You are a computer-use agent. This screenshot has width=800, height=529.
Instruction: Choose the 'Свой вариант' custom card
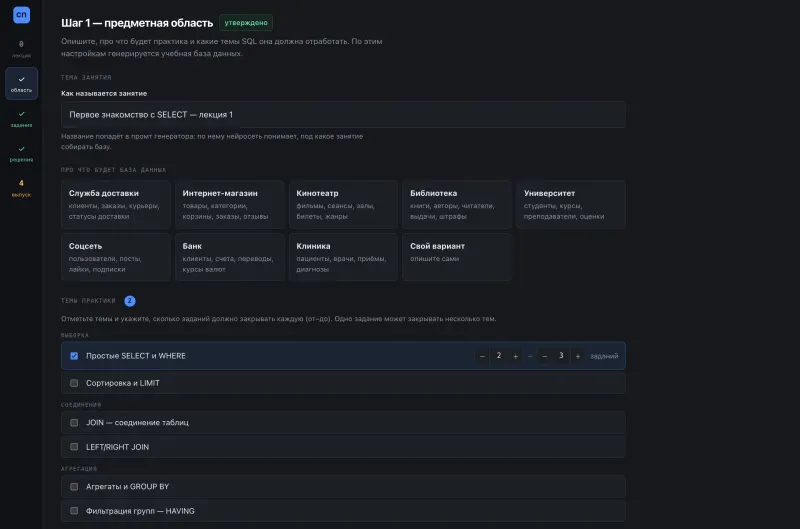coord(457,257)
